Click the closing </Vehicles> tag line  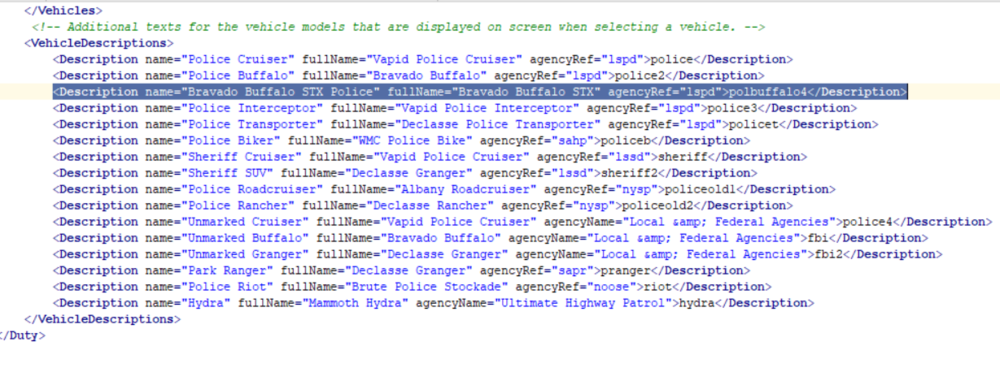(x=62, y=11)
